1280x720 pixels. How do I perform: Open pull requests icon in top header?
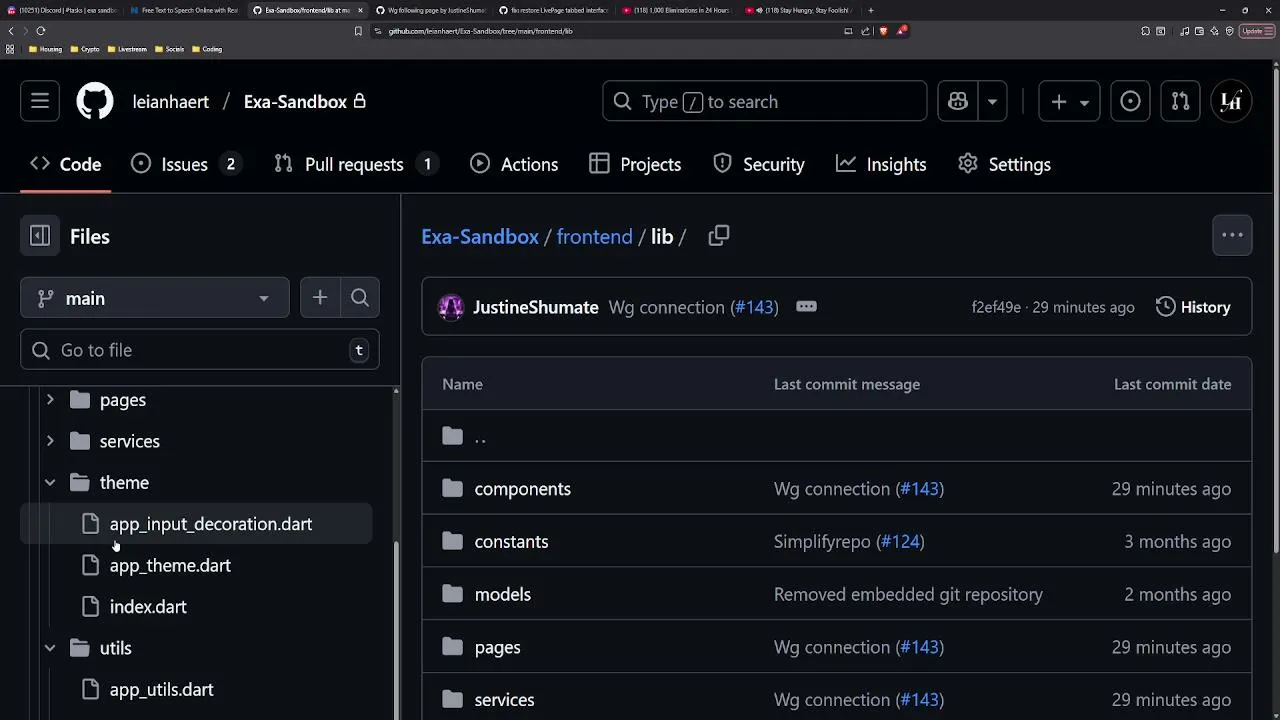[1181, 102]
